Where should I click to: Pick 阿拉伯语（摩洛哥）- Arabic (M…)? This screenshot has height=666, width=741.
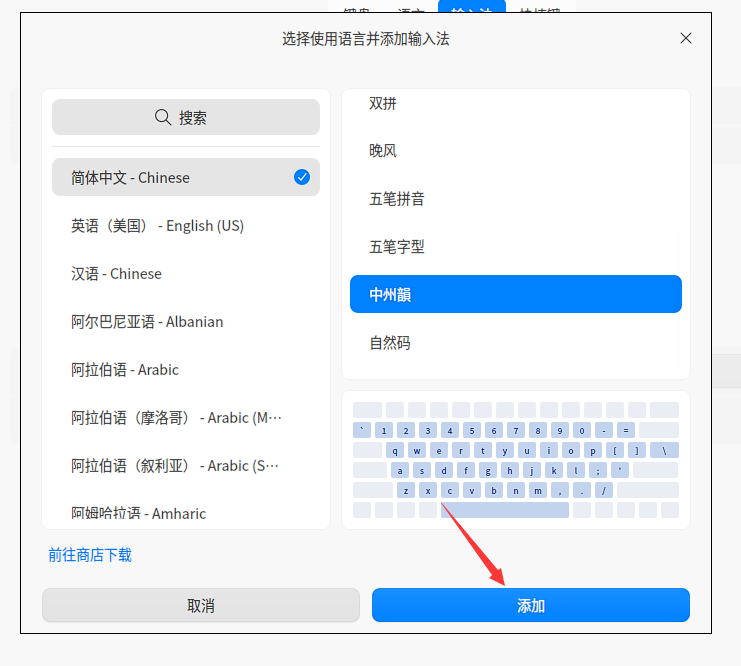click(x=186, y=418)
